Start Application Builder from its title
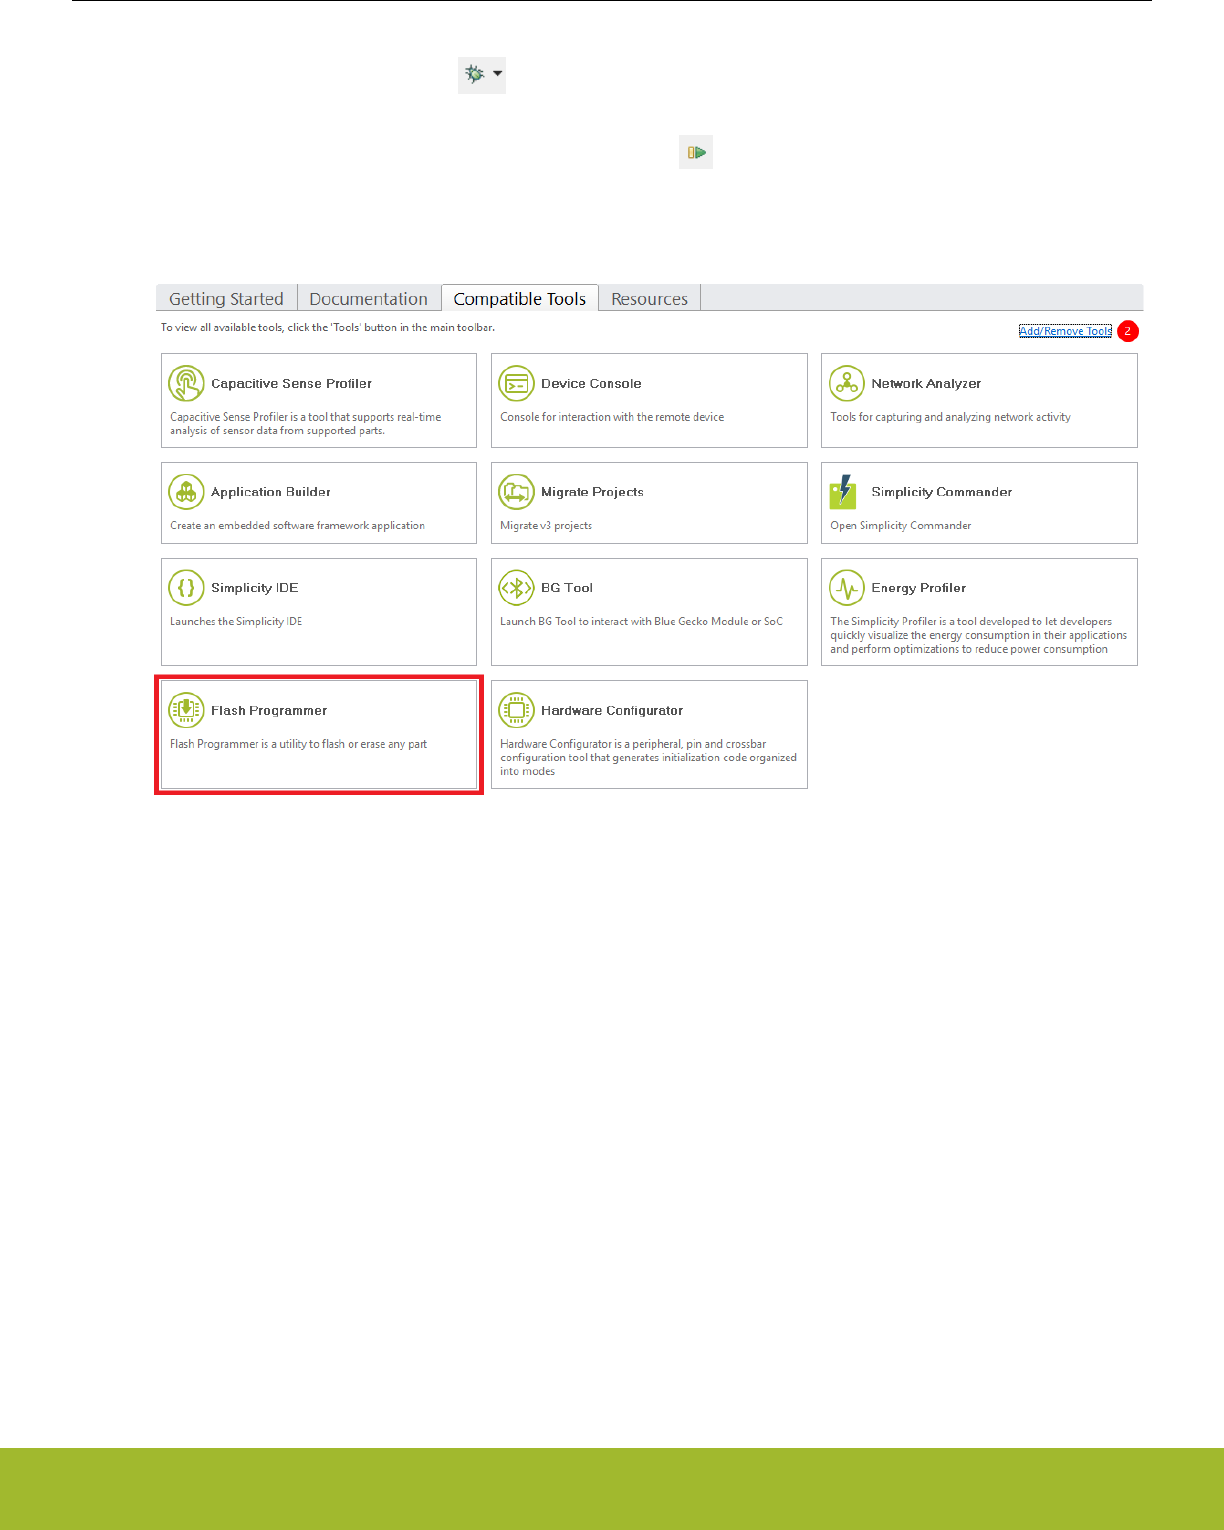The image size is (1224, 1530). [271, 492]
